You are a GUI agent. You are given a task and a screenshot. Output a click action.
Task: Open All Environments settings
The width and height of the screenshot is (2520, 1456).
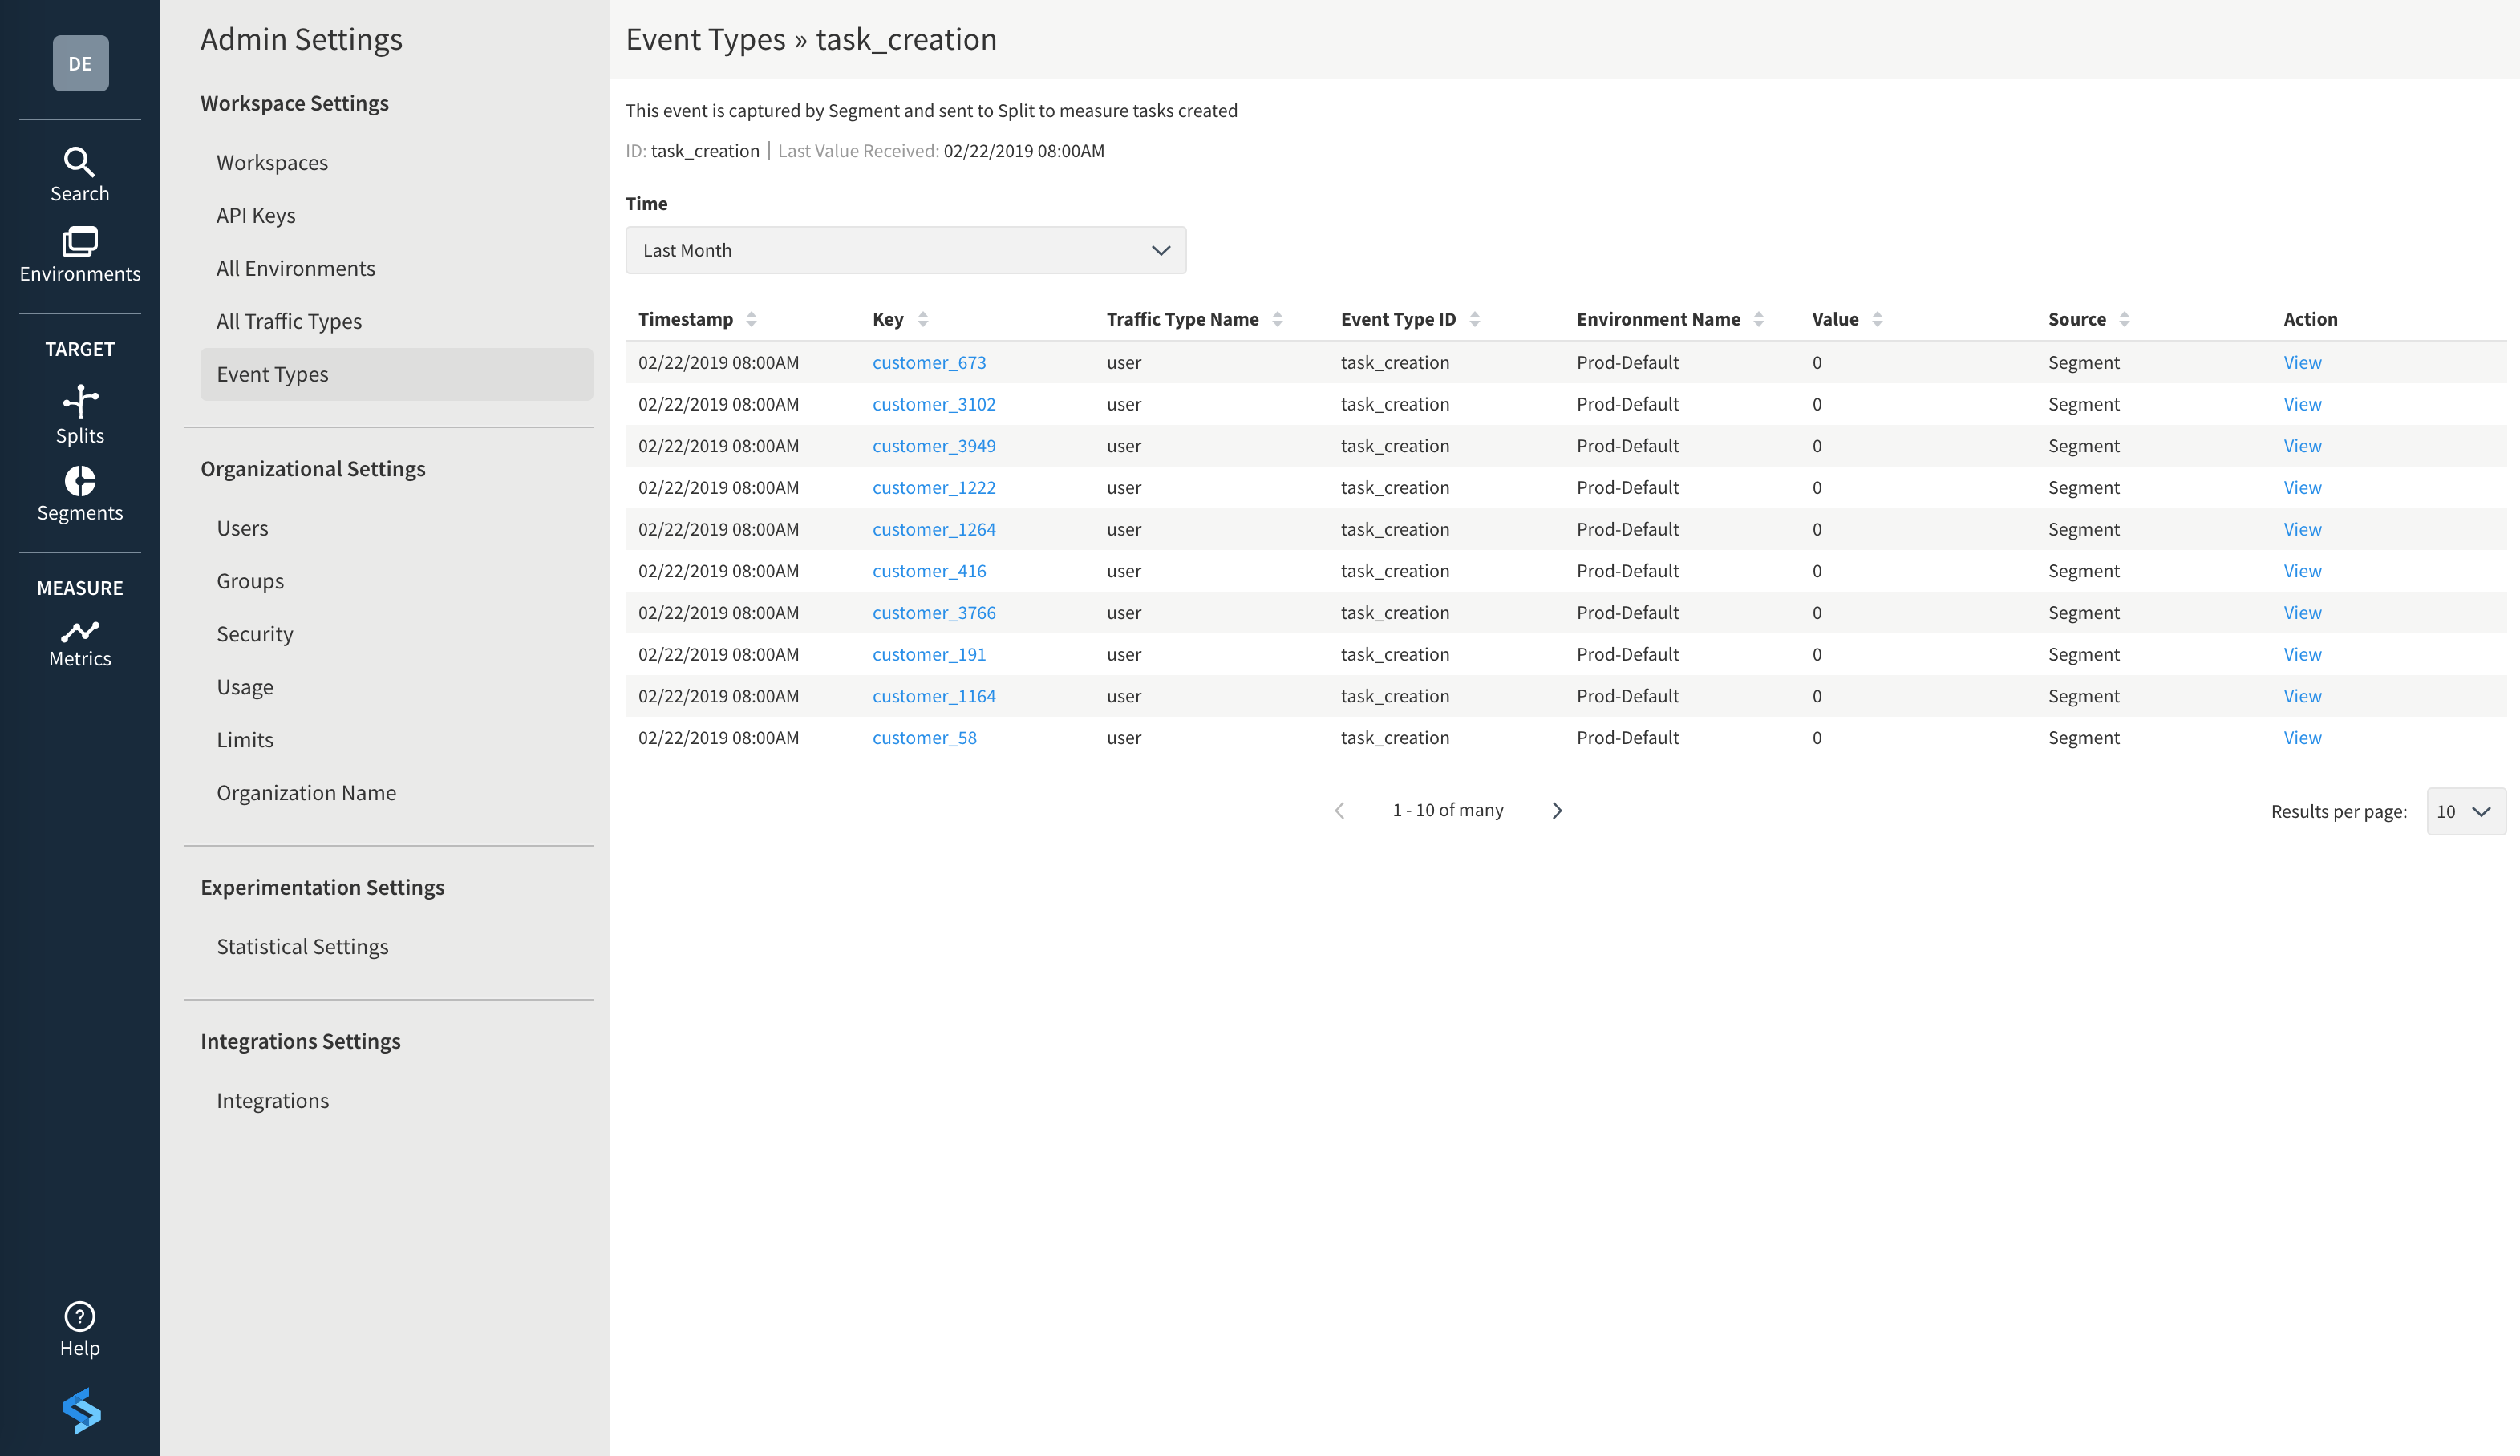(296, 268)
